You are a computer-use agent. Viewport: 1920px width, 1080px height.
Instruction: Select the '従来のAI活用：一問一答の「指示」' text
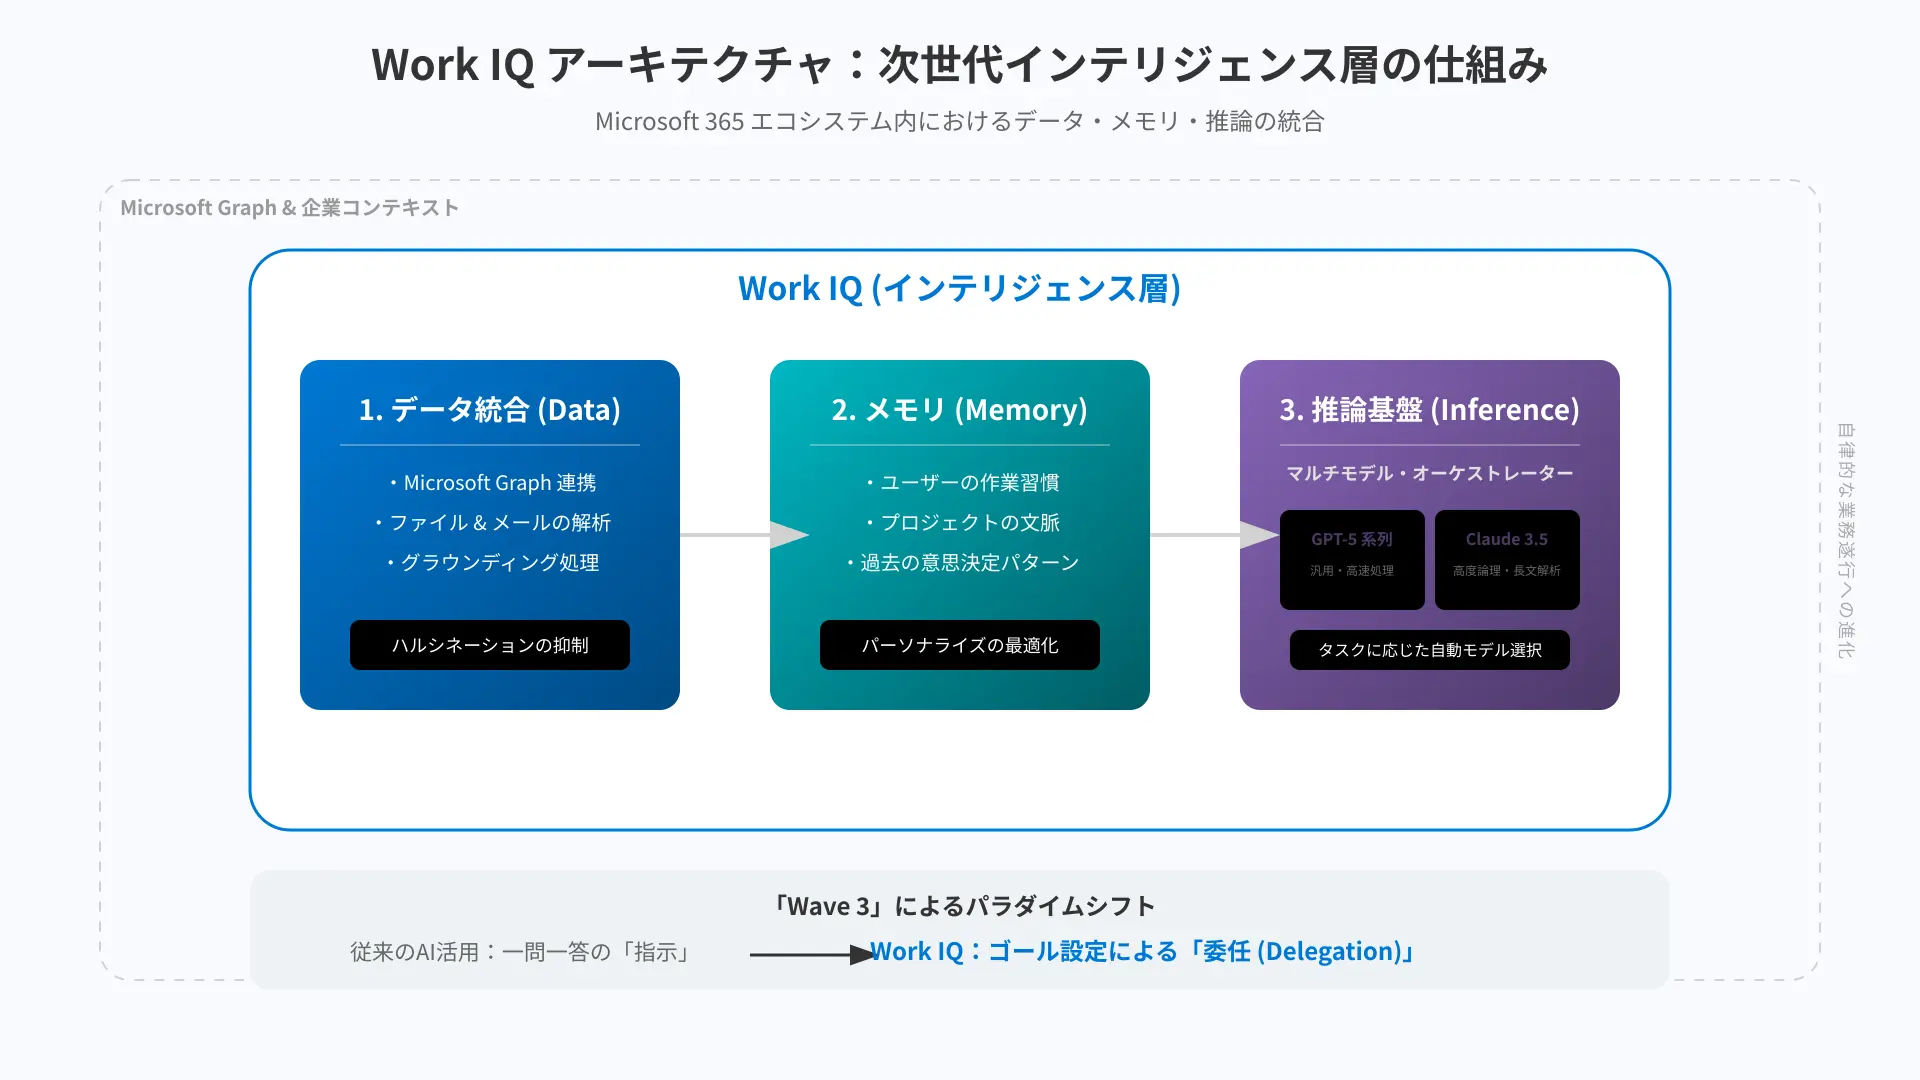tap(522, 951)
